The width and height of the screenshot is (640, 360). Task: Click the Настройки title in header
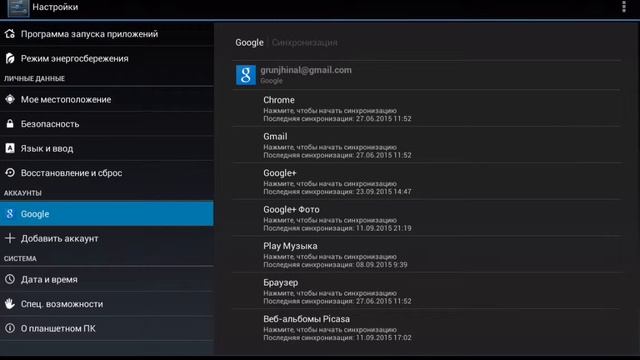55,7
